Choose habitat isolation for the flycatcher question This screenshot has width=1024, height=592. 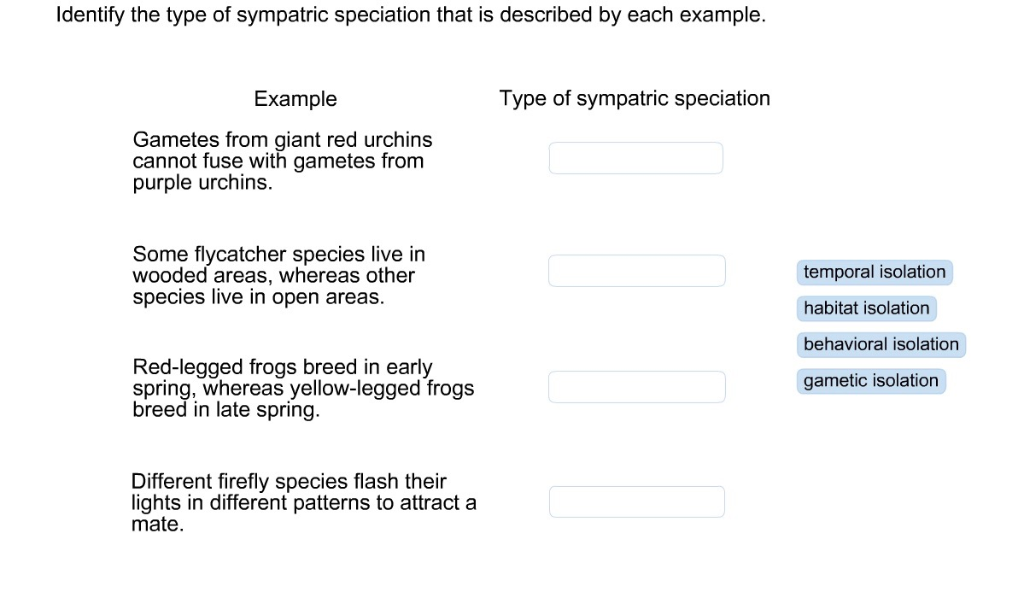pyautogui.click(x=866, y=308)
